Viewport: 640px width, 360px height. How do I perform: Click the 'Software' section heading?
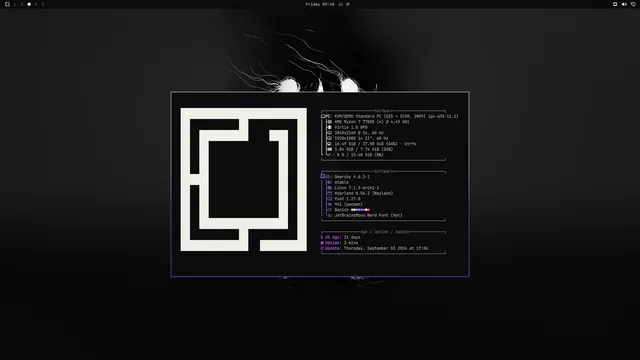(383, 171)
